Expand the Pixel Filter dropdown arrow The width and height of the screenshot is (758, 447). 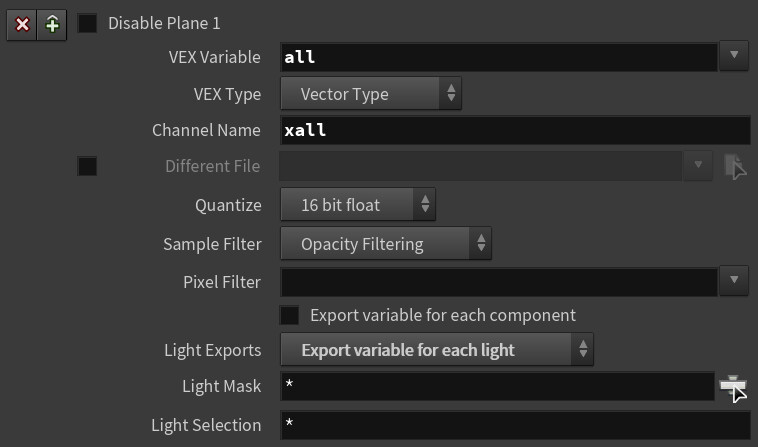coord(734,281)
